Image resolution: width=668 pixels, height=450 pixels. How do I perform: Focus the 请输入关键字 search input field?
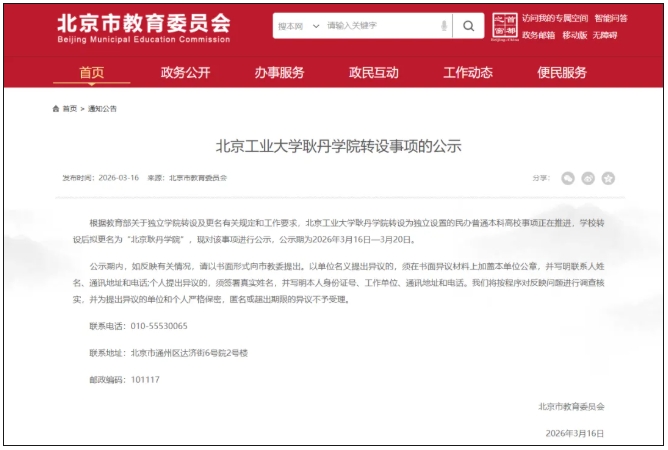(381, 26)
